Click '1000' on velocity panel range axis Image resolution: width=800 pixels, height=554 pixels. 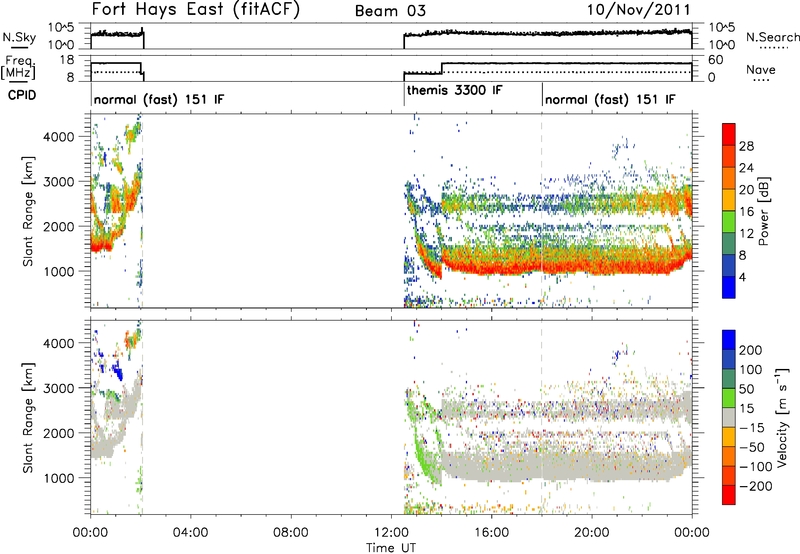coord(59,478)
